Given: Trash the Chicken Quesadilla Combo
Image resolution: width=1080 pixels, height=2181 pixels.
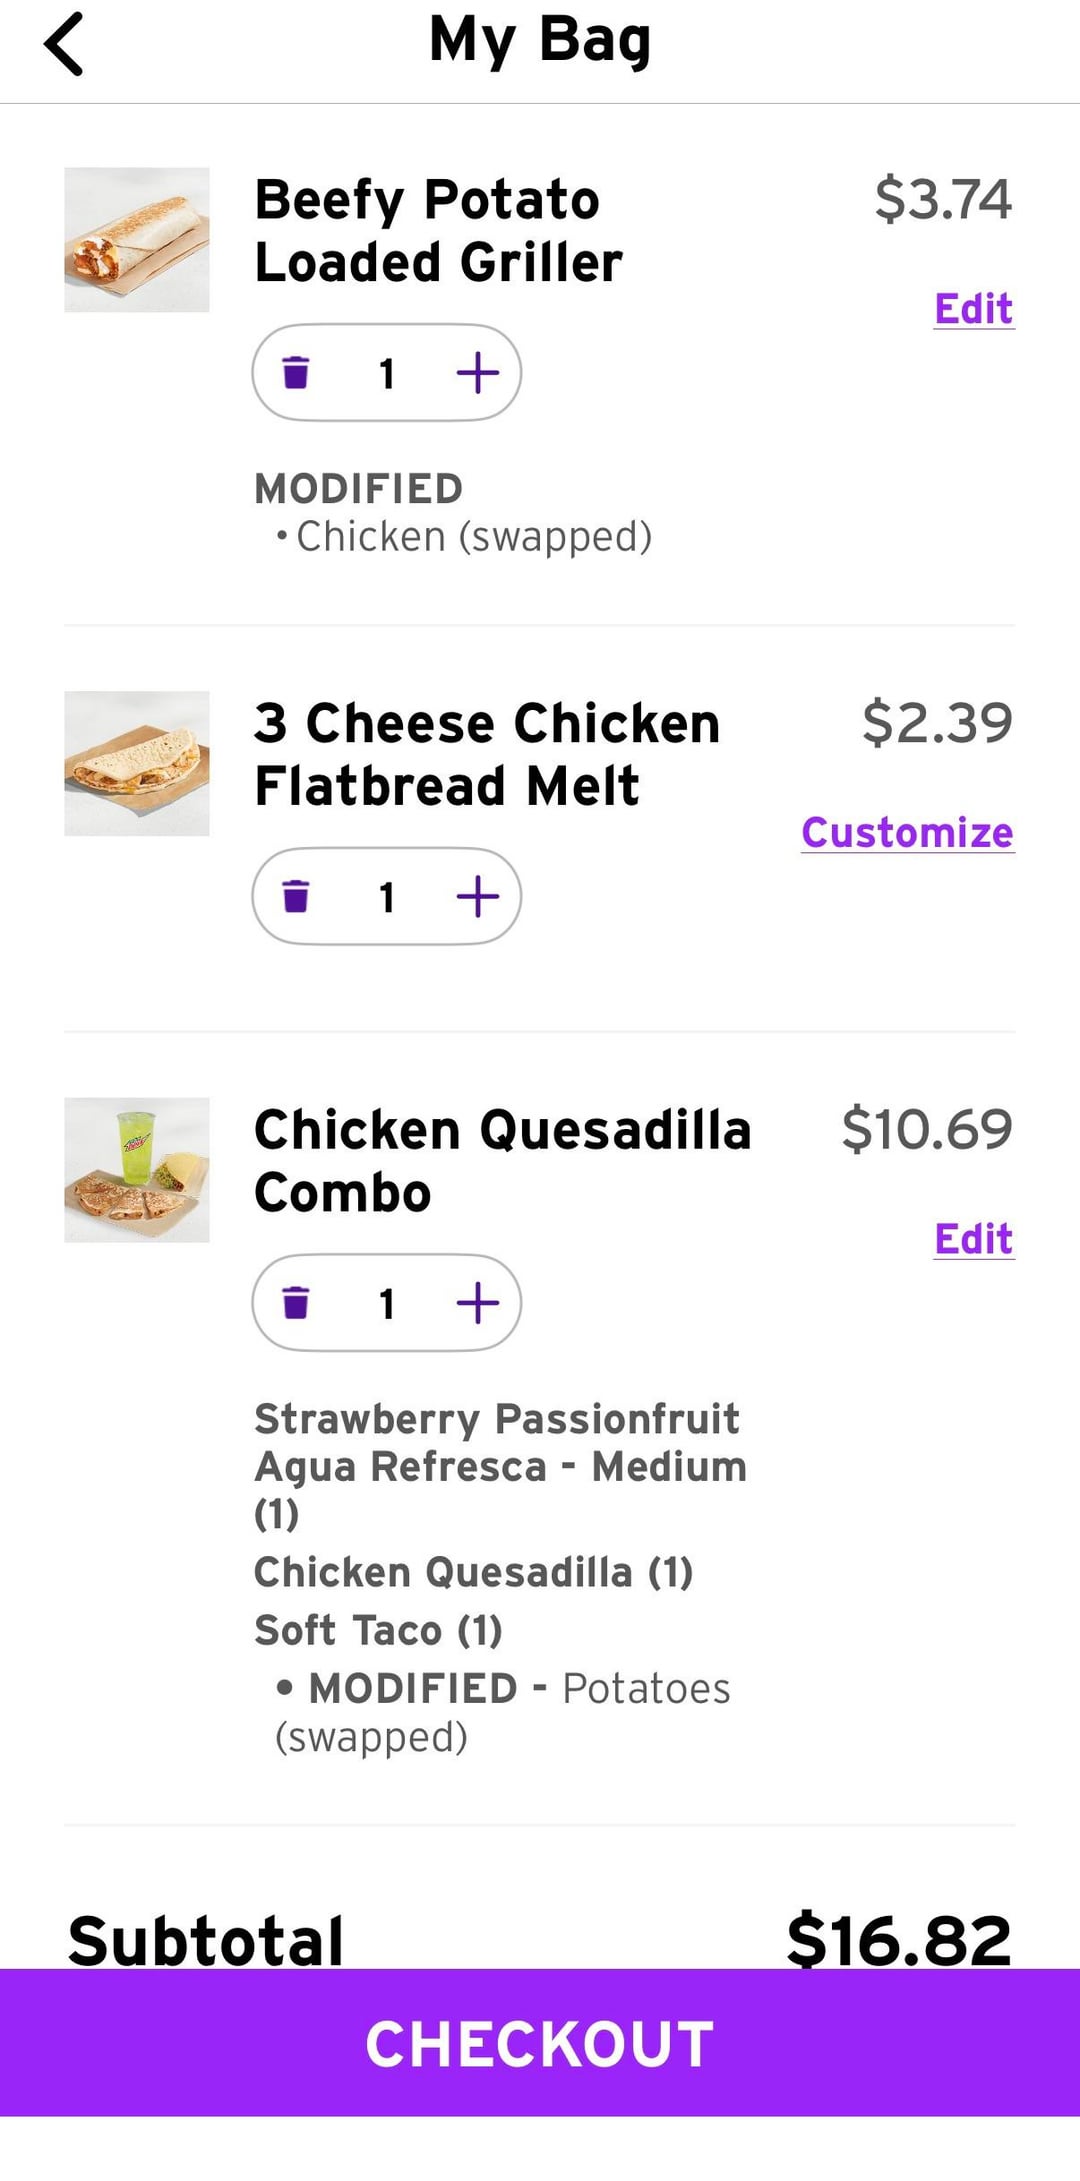Looking at the screenshot, I should [x=296, y=1303].
